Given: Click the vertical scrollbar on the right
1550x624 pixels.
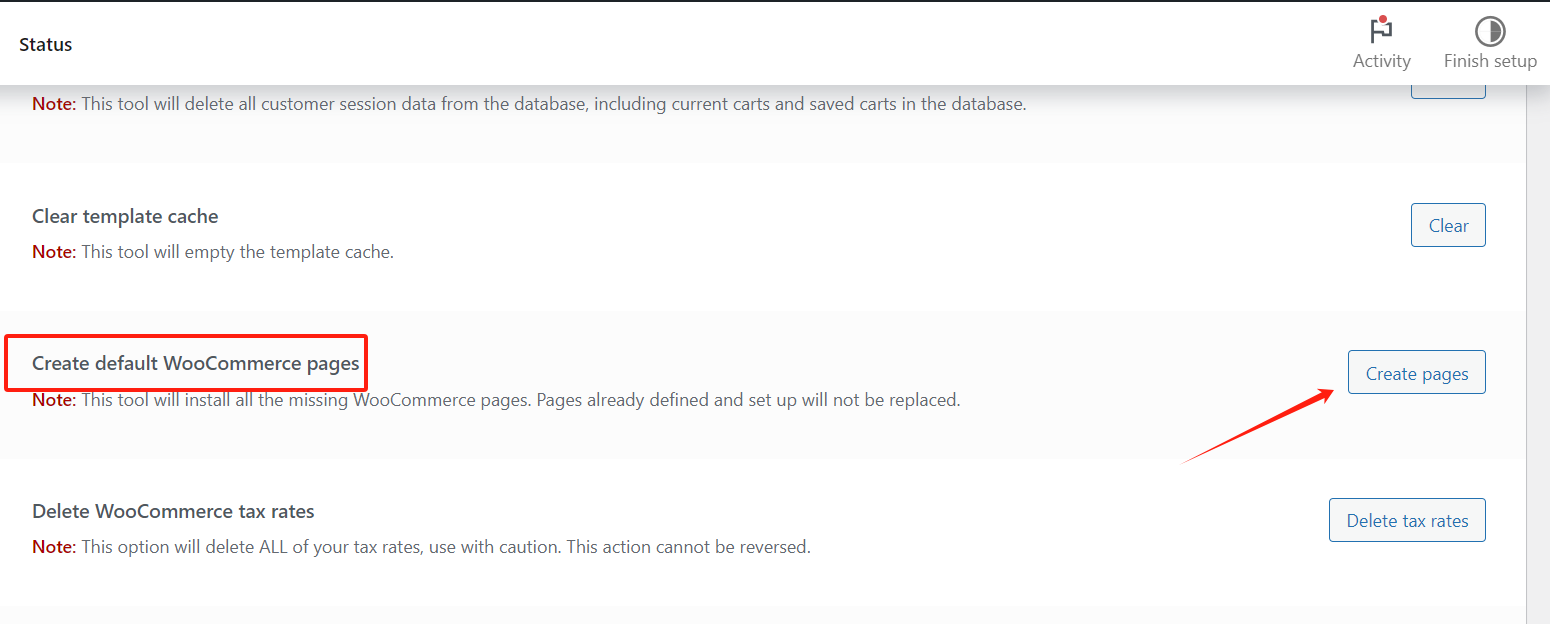Looking at the screenshot, I should pyautogui.click(x=1537, y=350).
